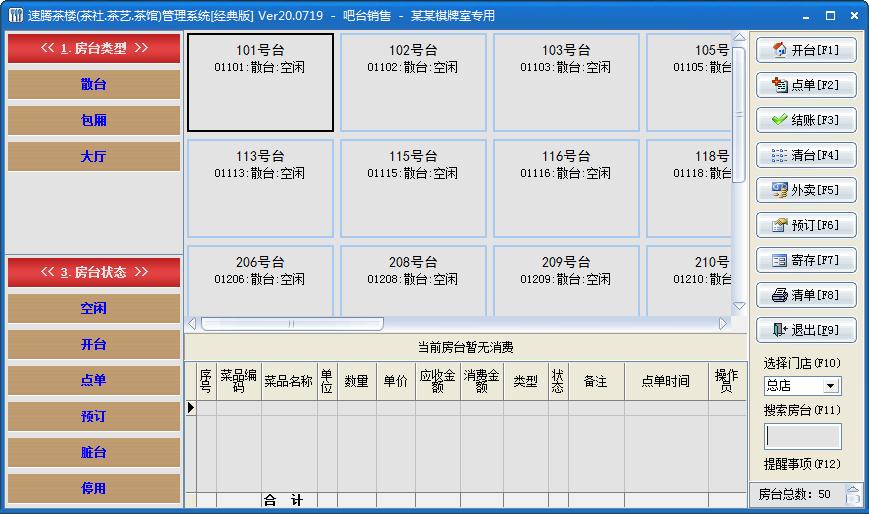869x514 pixels.
Task: Select table 102号台
Action: click(x=413, y=82)
